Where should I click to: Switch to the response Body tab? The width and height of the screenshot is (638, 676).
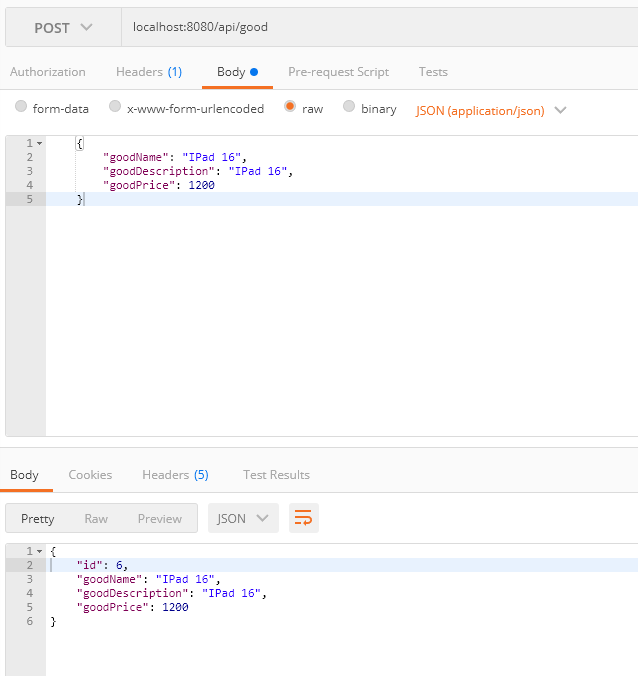click(25, 475)
